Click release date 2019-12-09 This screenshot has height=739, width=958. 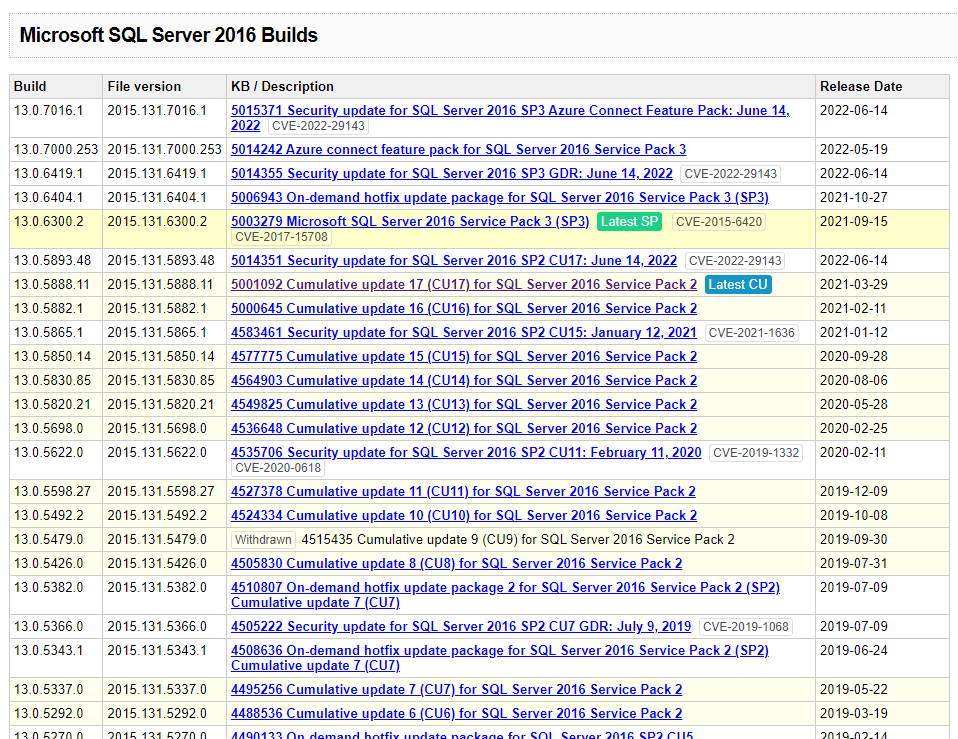click(854, 492)
